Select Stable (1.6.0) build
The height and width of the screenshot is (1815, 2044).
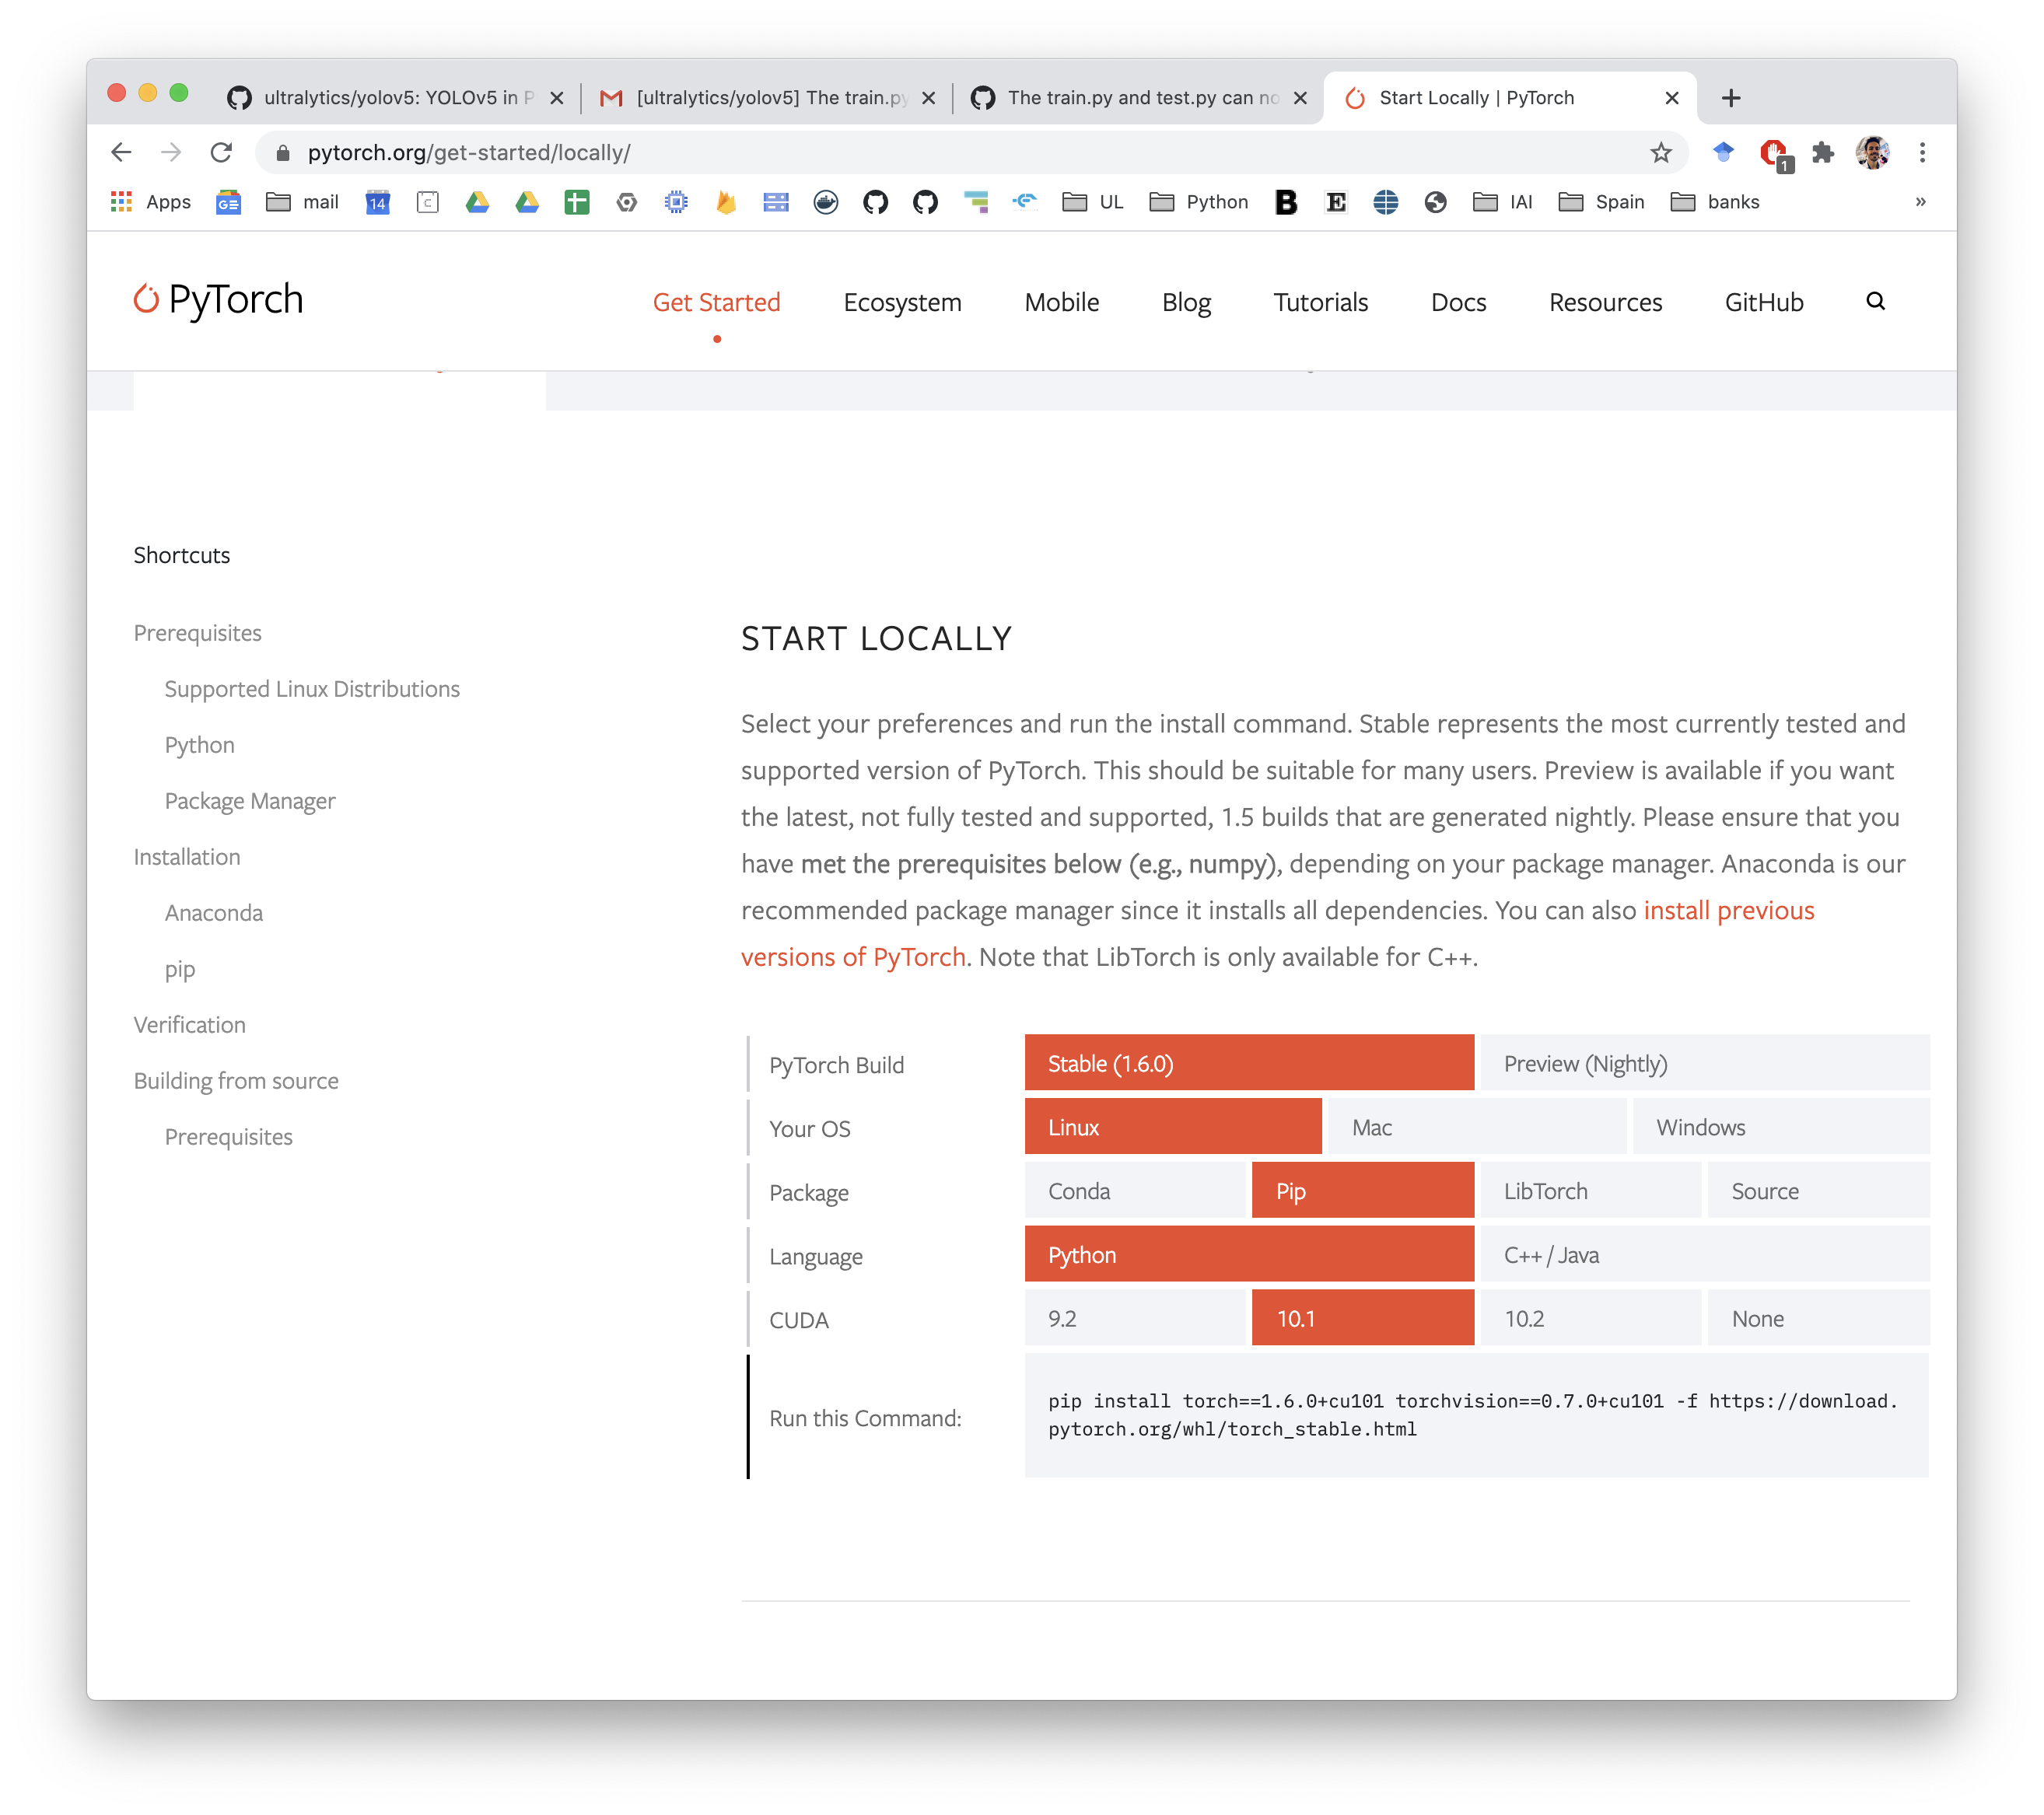tap(1249, 1062)
